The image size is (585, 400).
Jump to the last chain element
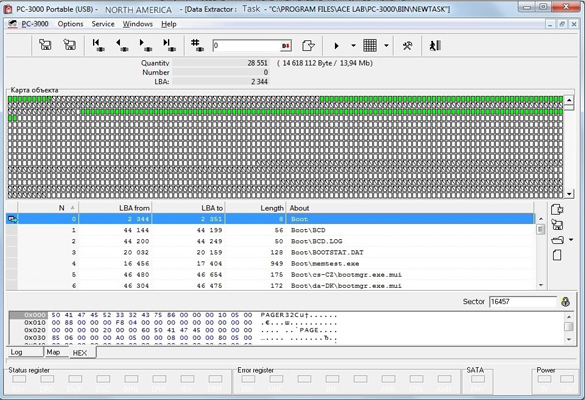coord(169,45)
